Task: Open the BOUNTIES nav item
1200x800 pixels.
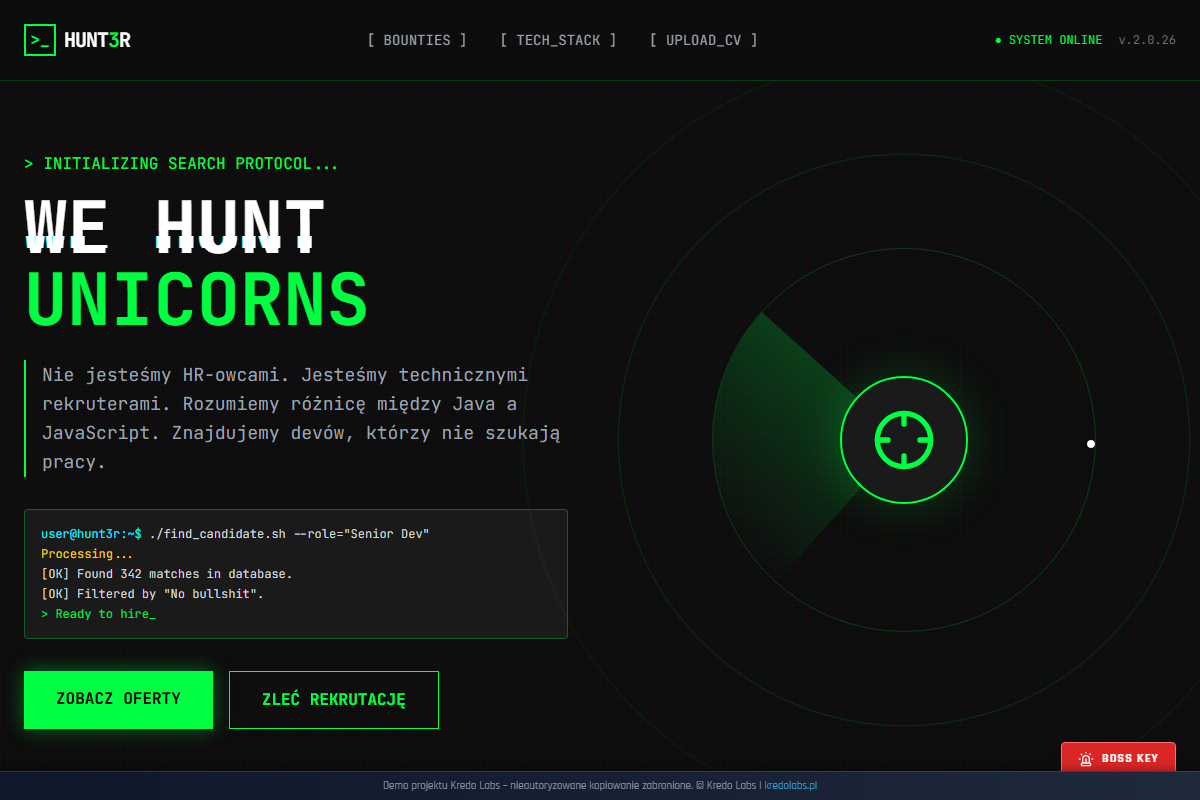Action: pyautogui.click(x=417, y=40)
